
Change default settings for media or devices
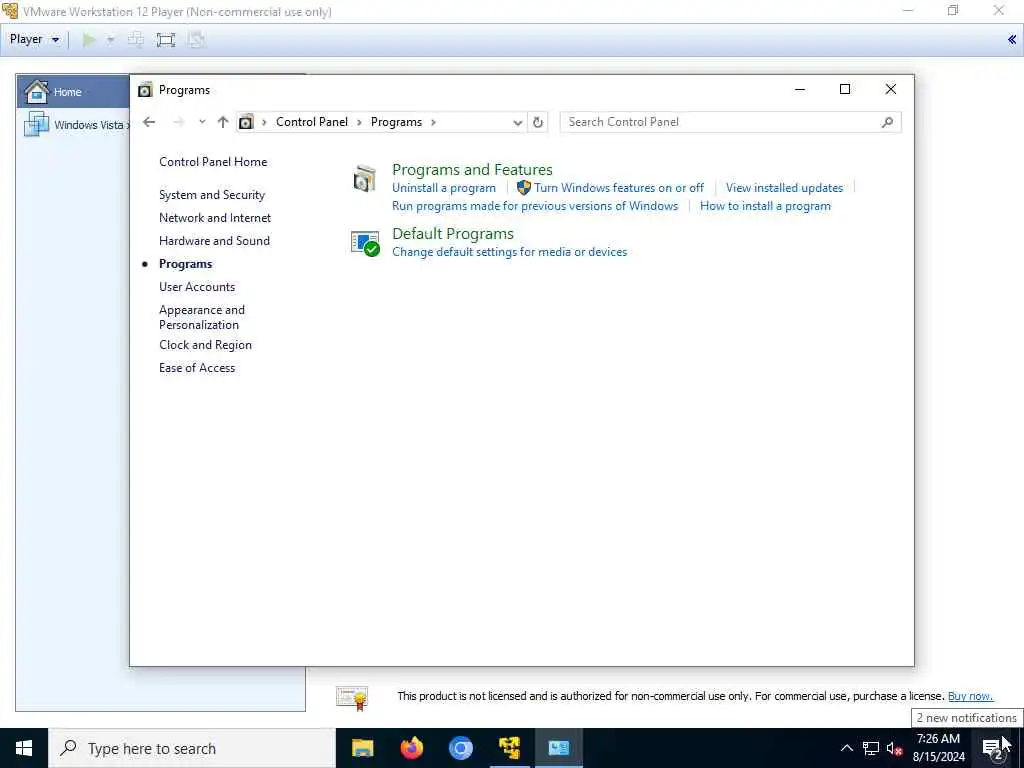tap(509, 252)
